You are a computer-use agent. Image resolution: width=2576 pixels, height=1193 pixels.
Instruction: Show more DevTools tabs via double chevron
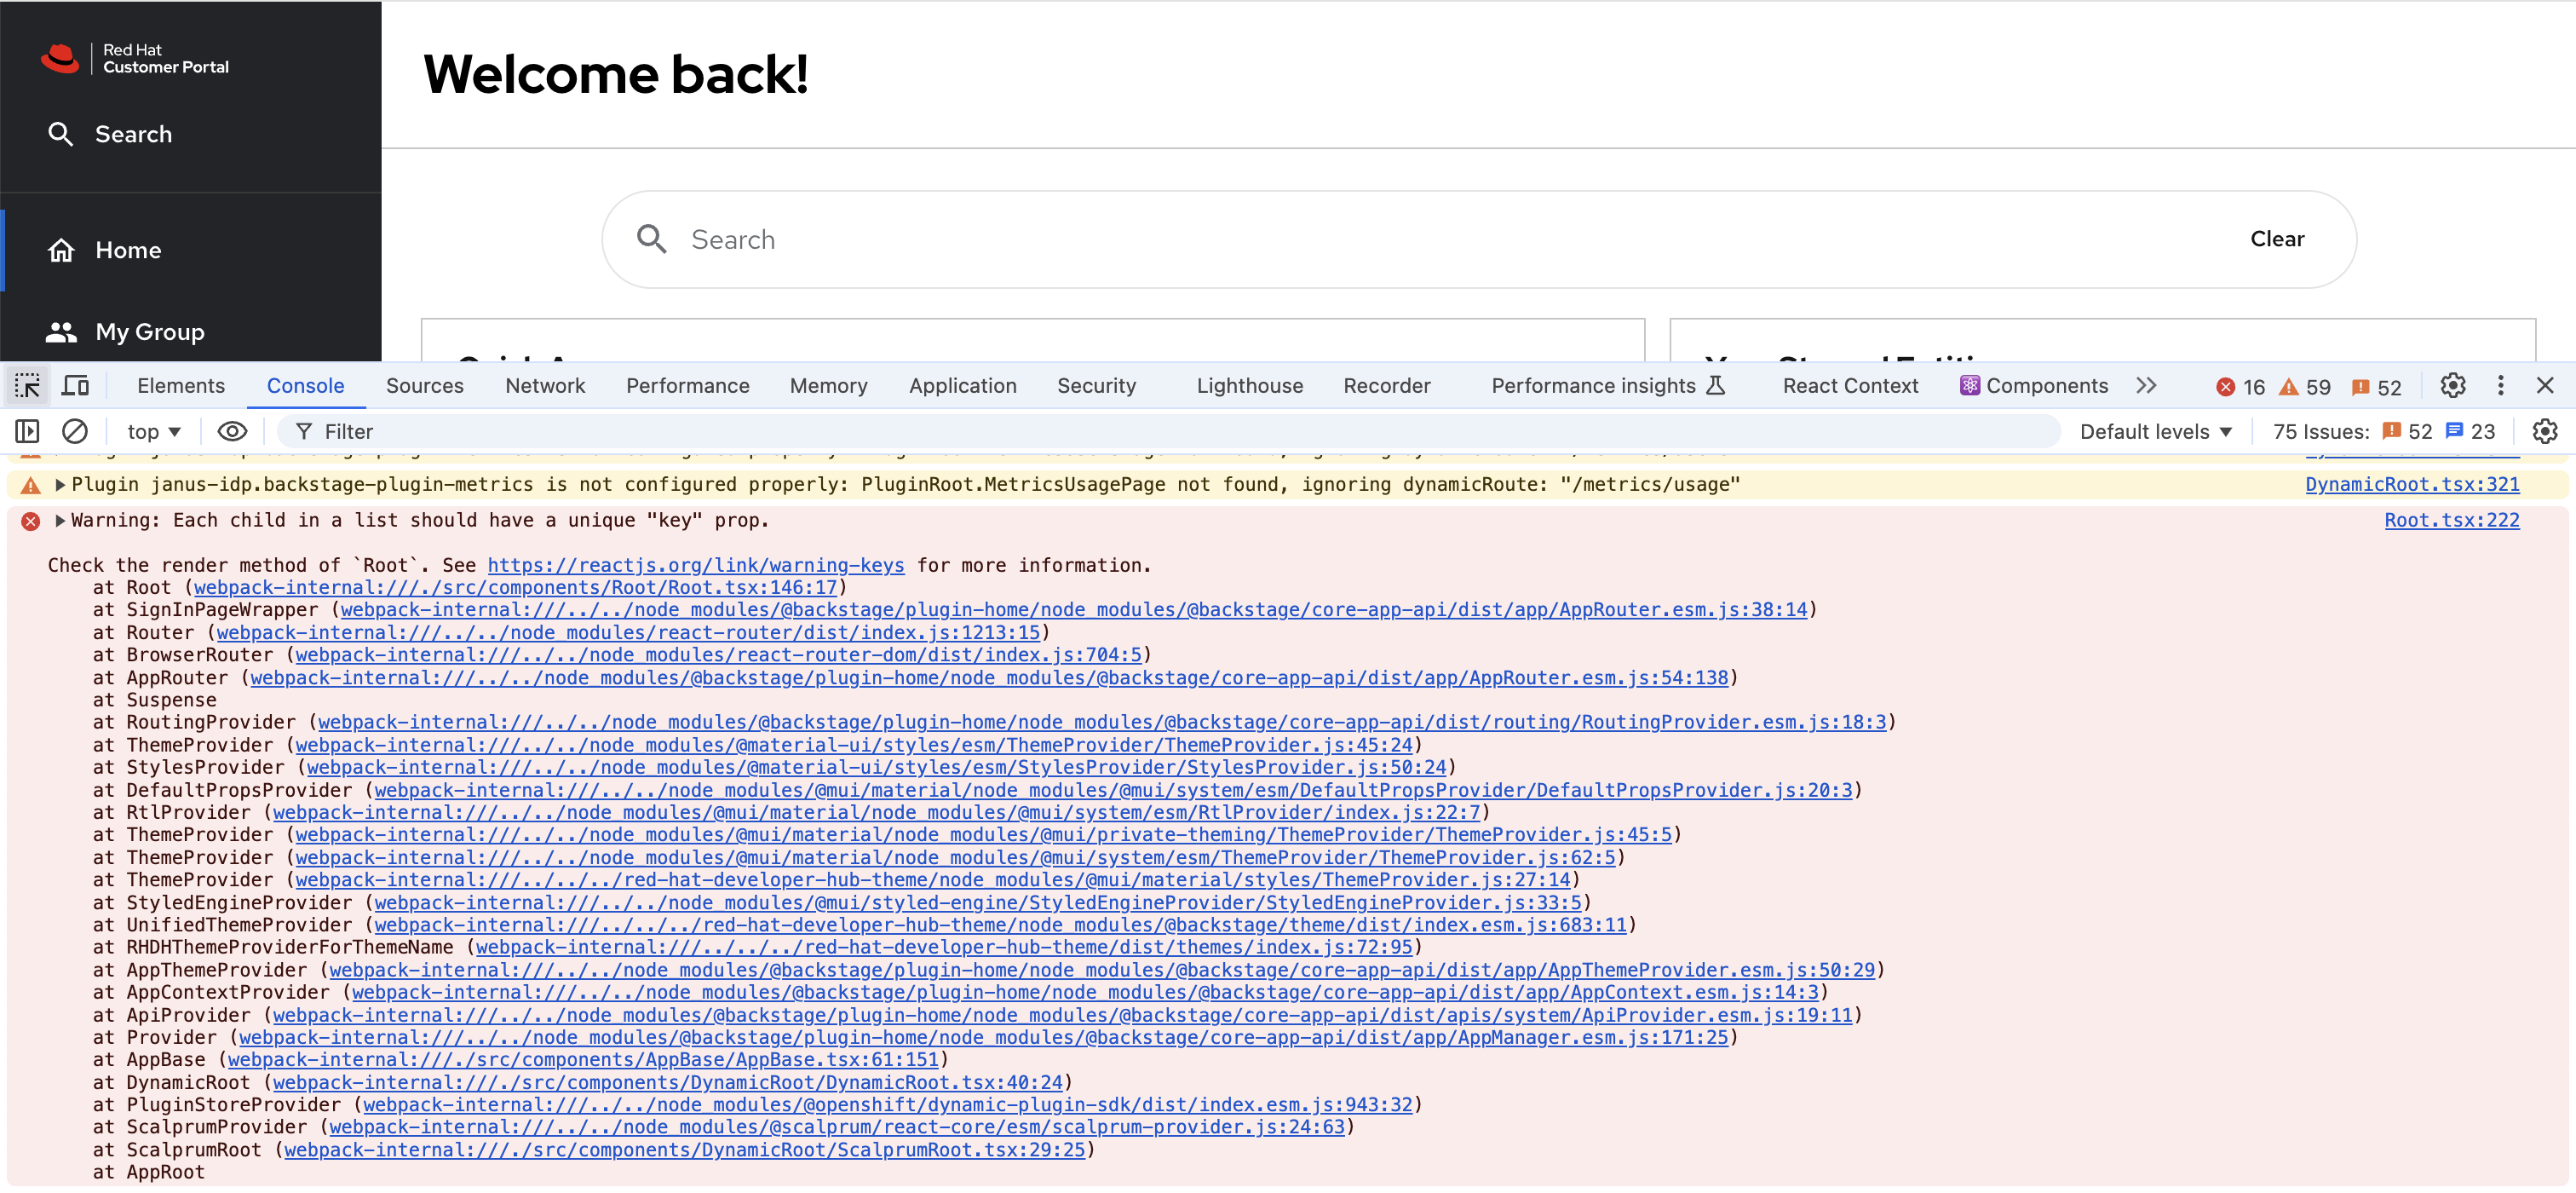coord(2146,385)
